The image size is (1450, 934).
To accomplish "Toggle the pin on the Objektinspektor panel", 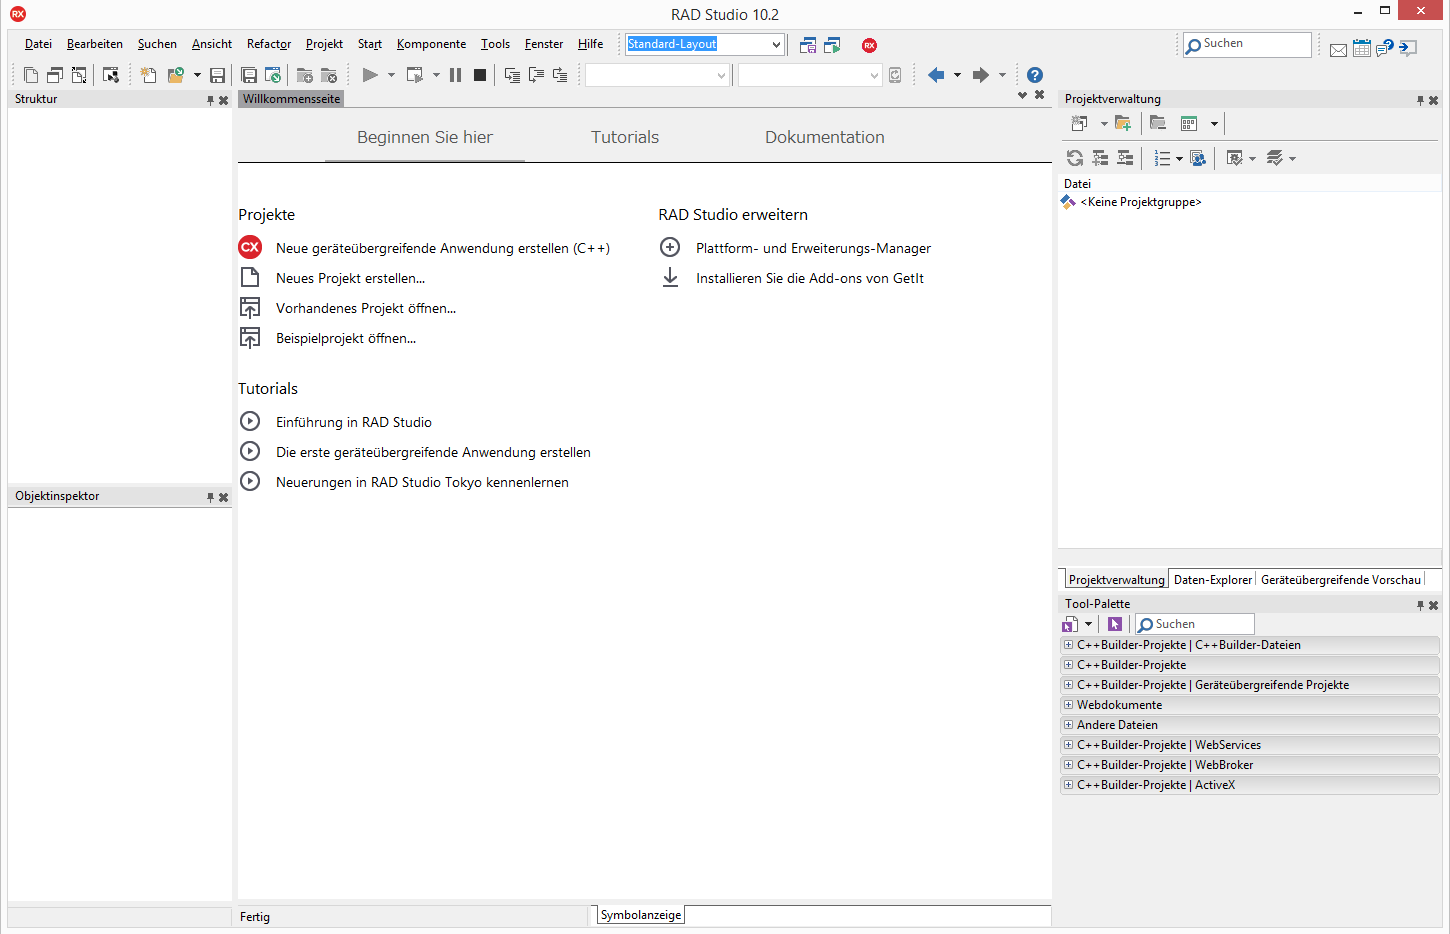I will [x=210, y=497].
